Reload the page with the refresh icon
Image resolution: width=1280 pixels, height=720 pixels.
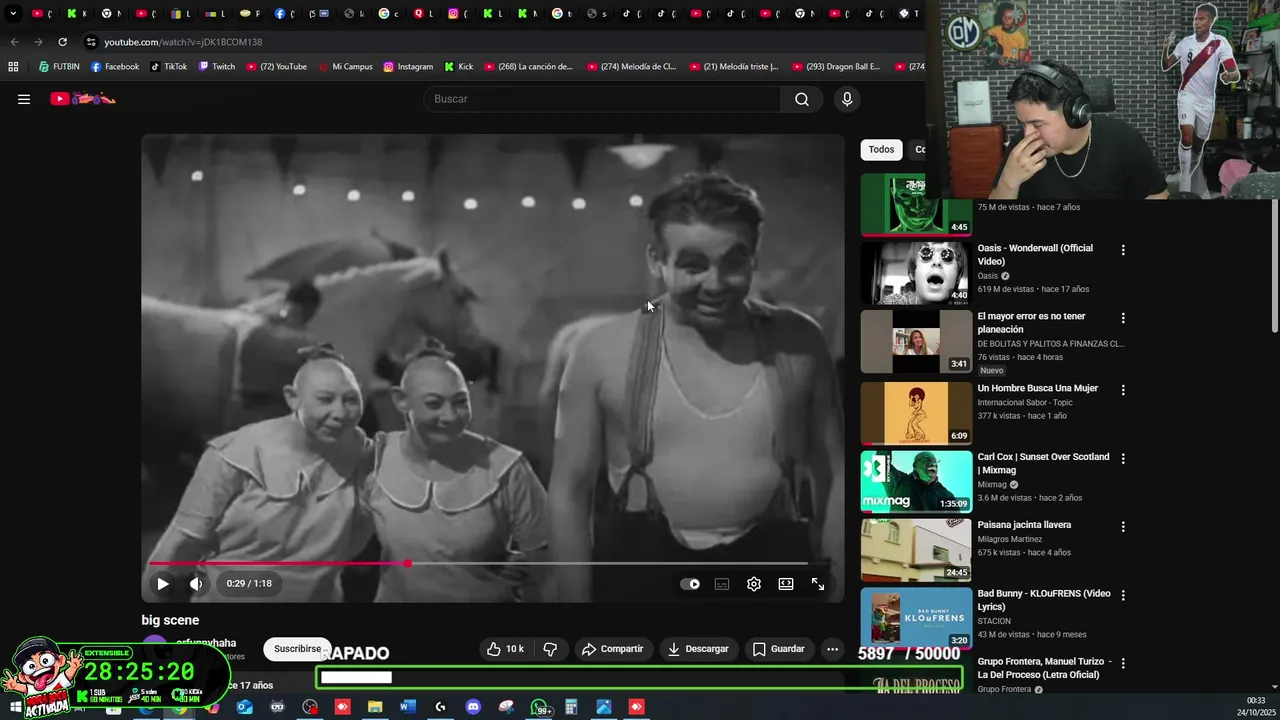[62, 42]
